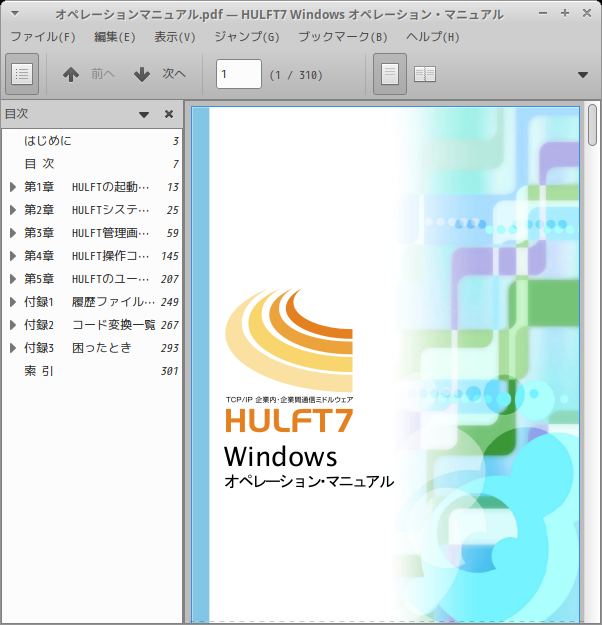Select 第1章 HULFTの起動 entry

pos(92,187)
